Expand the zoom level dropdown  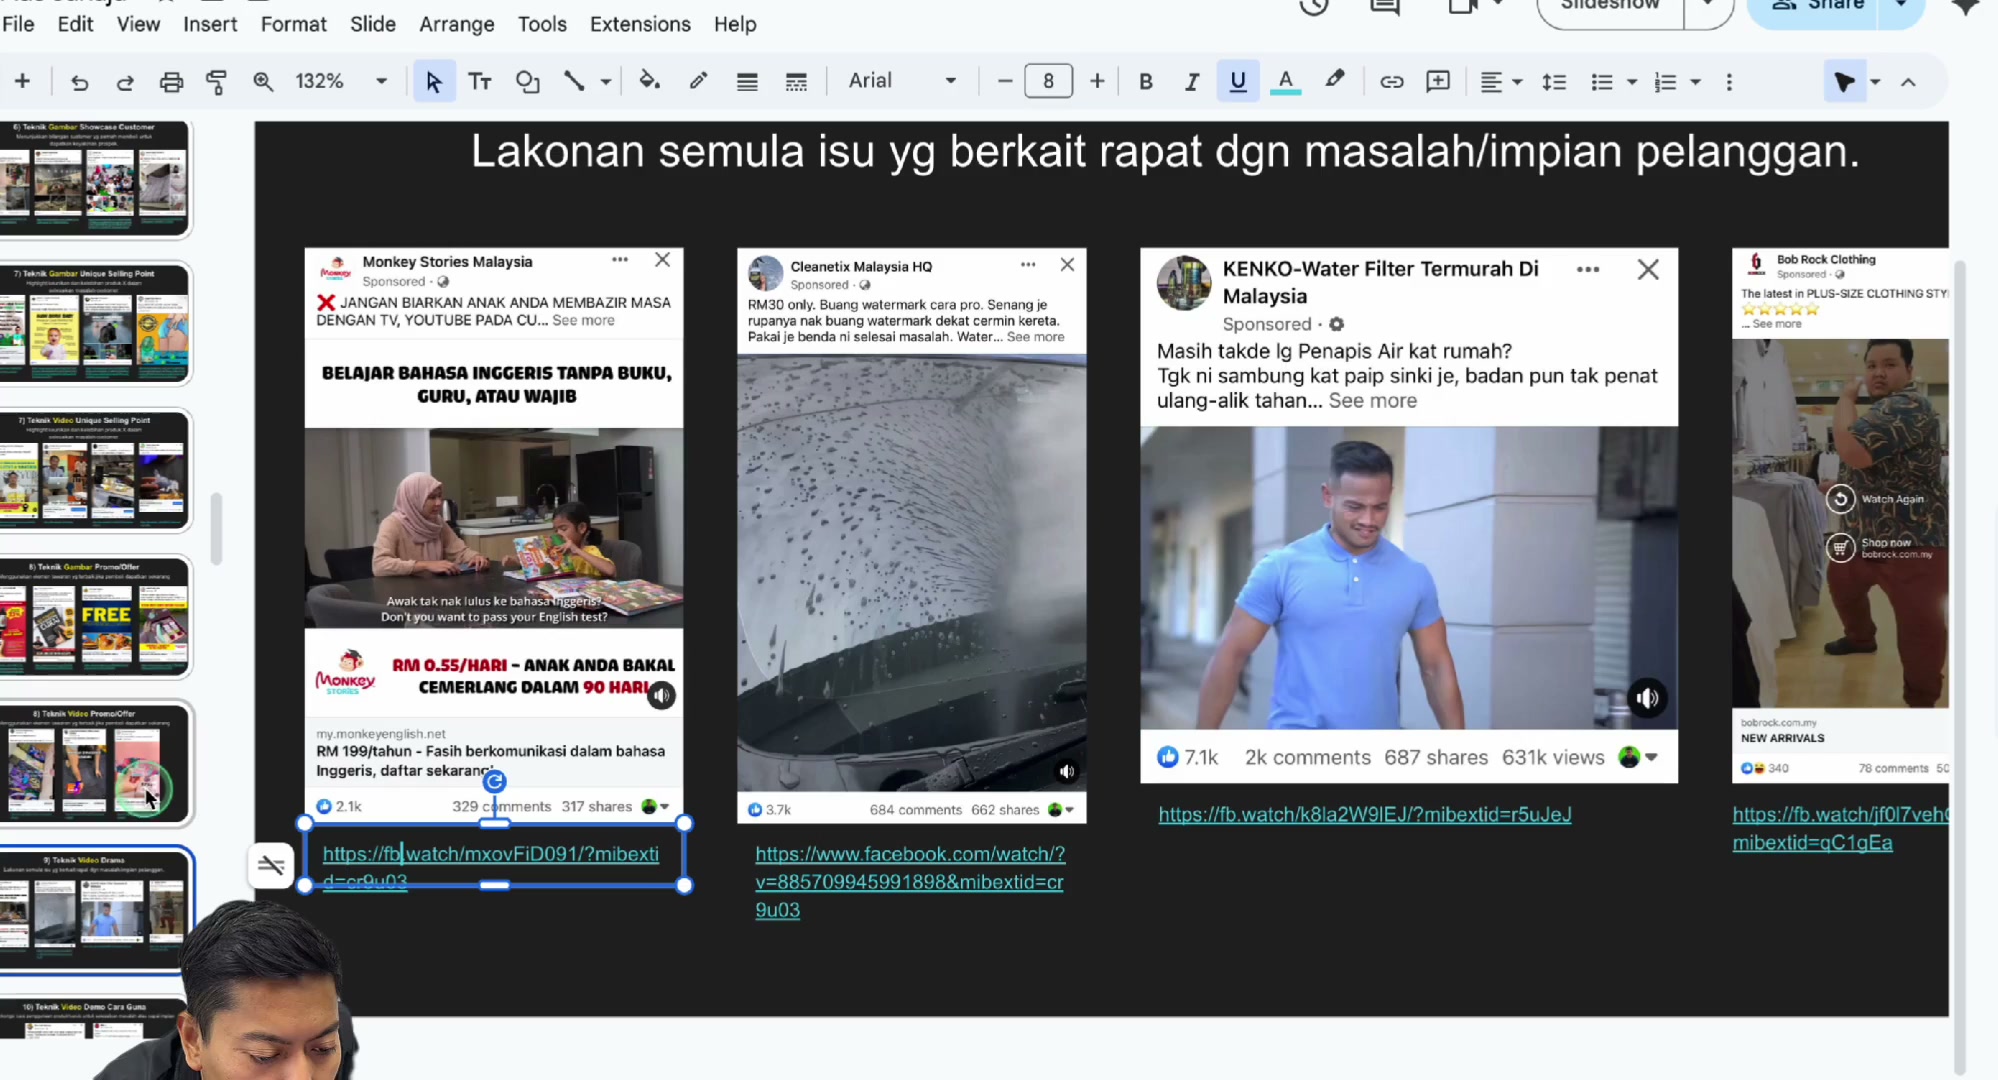(x=381, y=82)
